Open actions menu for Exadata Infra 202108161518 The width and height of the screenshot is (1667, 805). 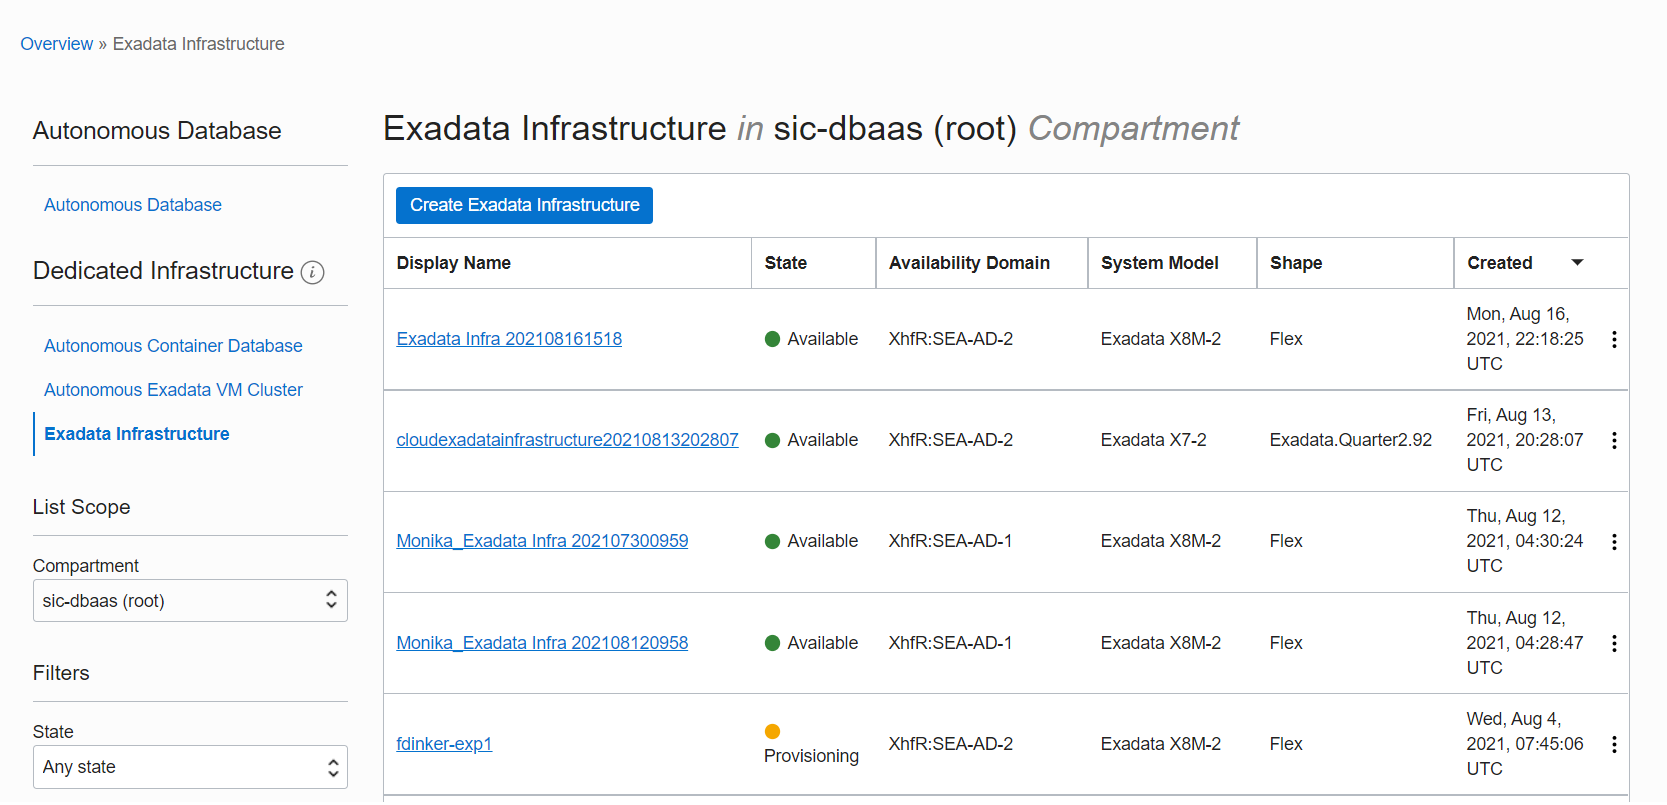(x=1613, y=340)
